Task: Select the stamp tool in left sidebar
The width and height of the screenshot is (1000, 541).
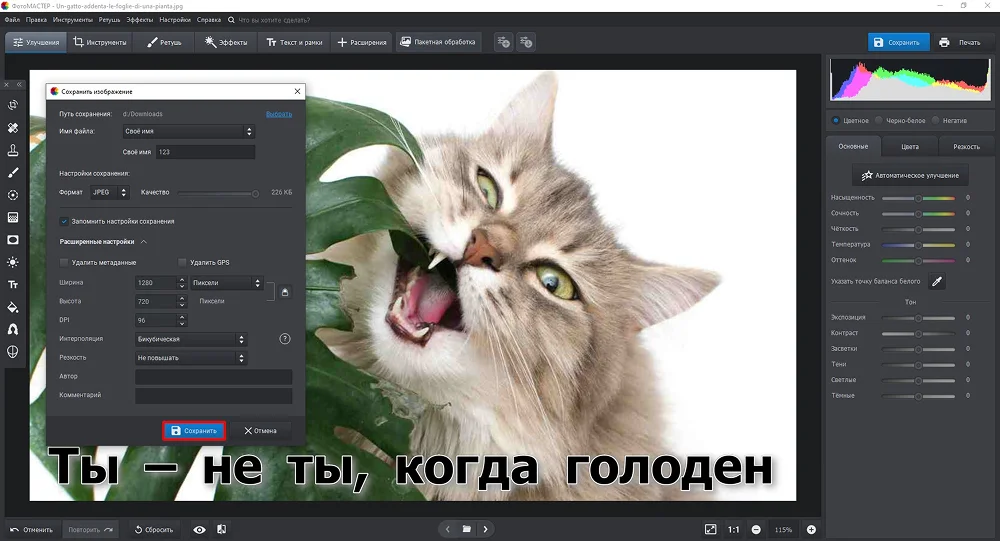Action: coord(13,150)
